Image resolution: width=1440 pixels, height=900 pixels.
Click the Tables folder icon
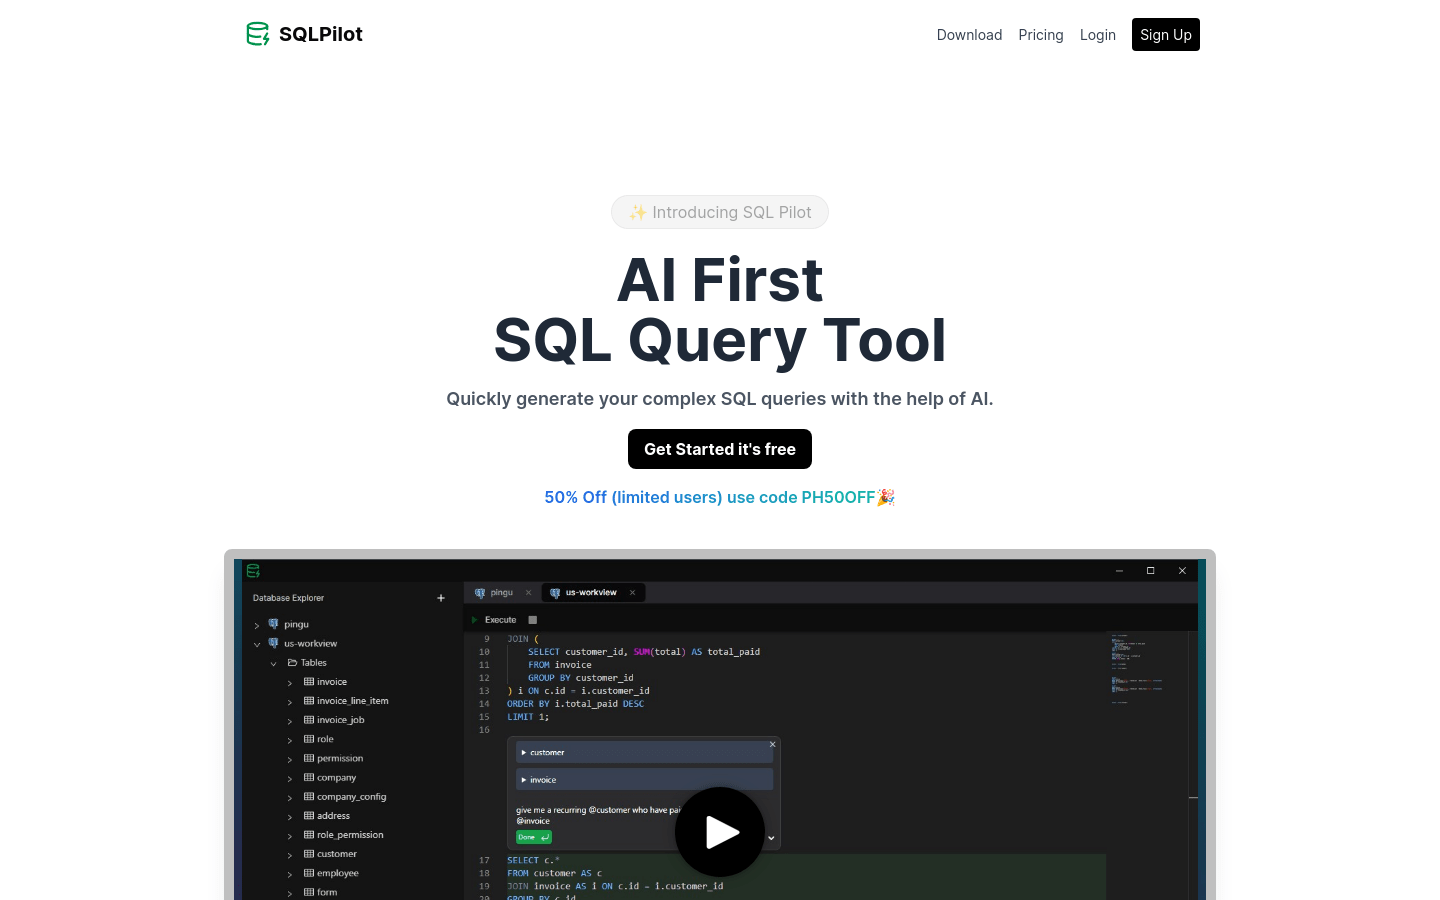292,662
